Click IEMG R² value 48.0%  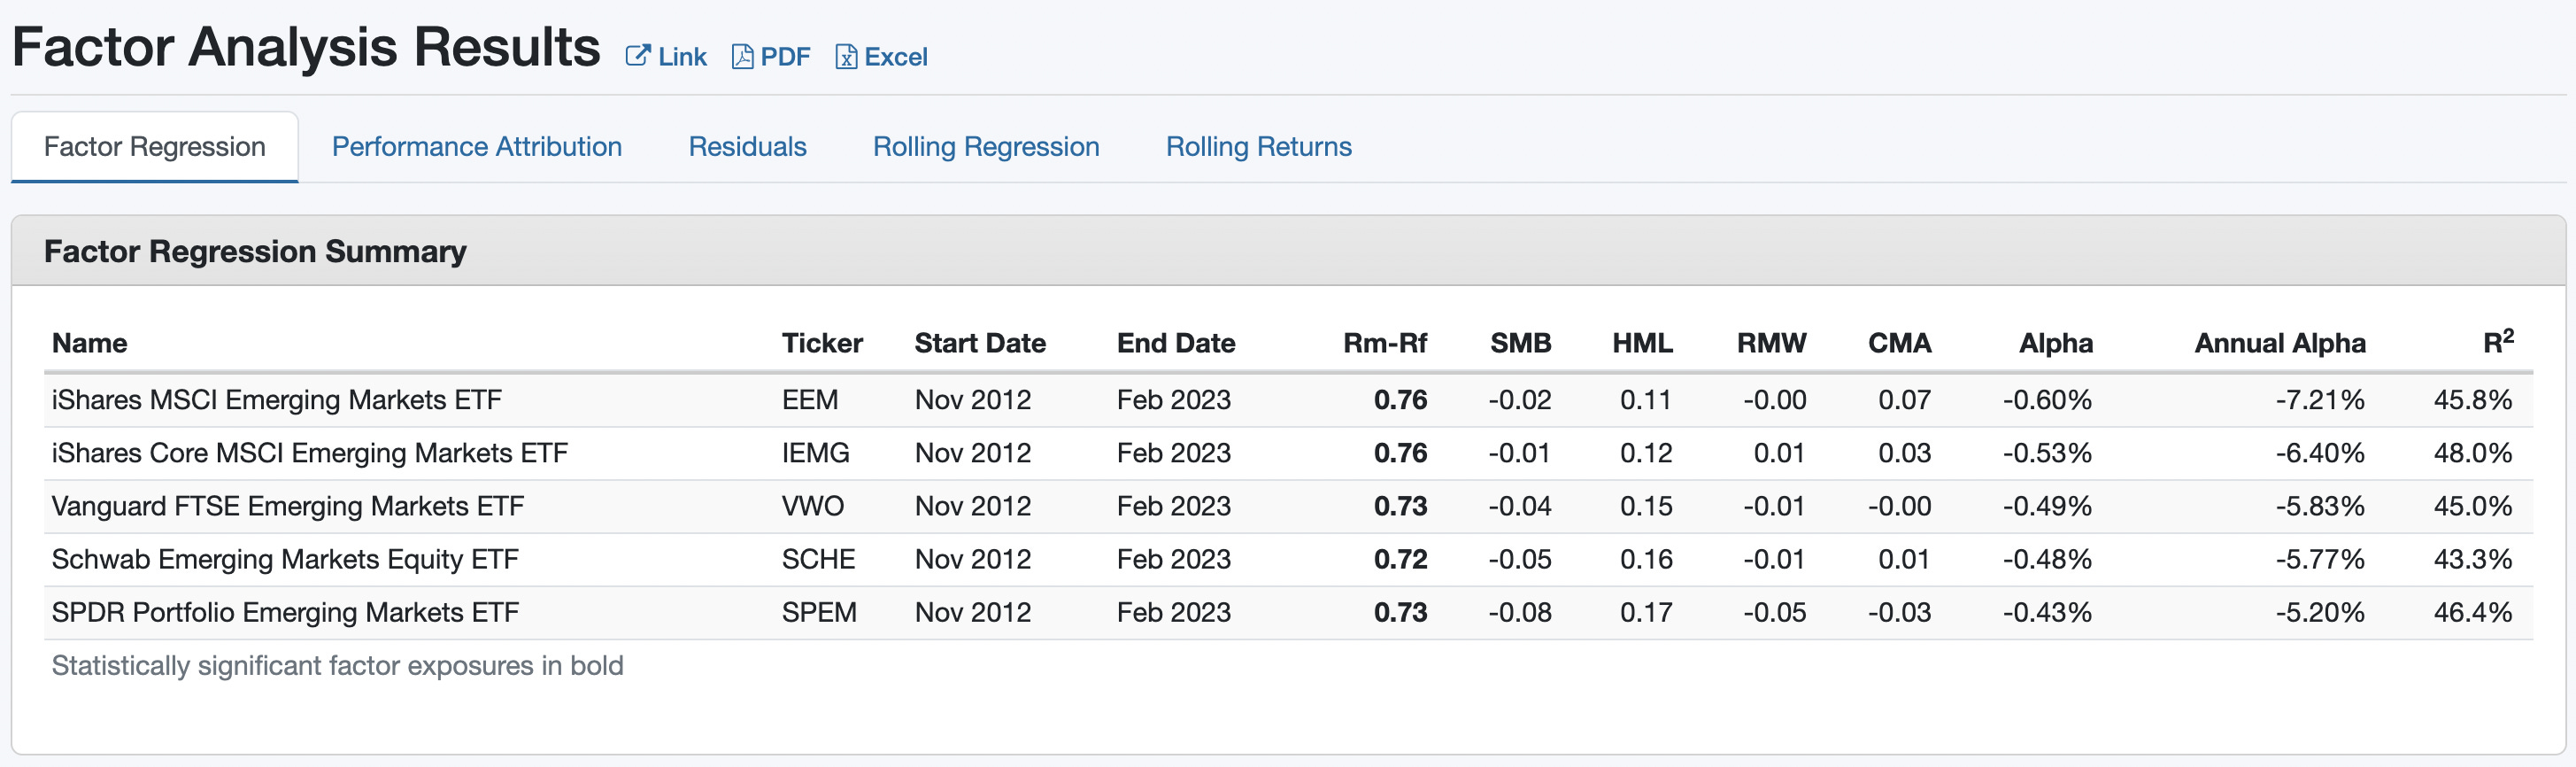(x=2473, y=453)
